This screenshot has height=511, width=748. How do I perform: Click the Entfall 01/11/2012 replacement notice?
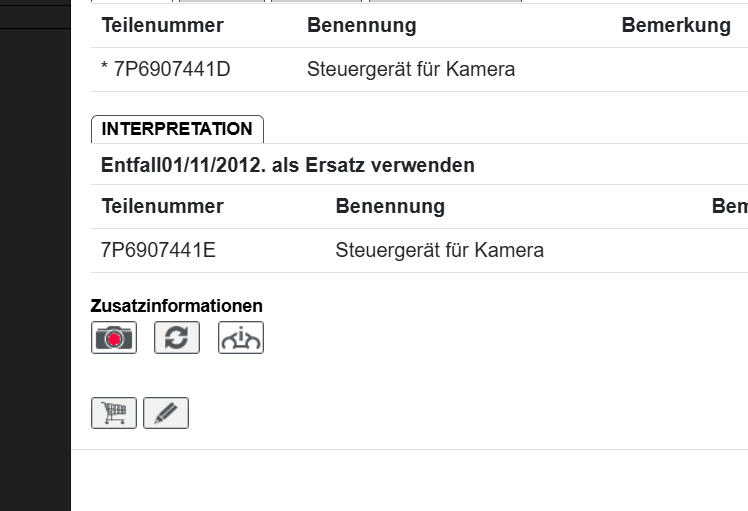[288, 165]
